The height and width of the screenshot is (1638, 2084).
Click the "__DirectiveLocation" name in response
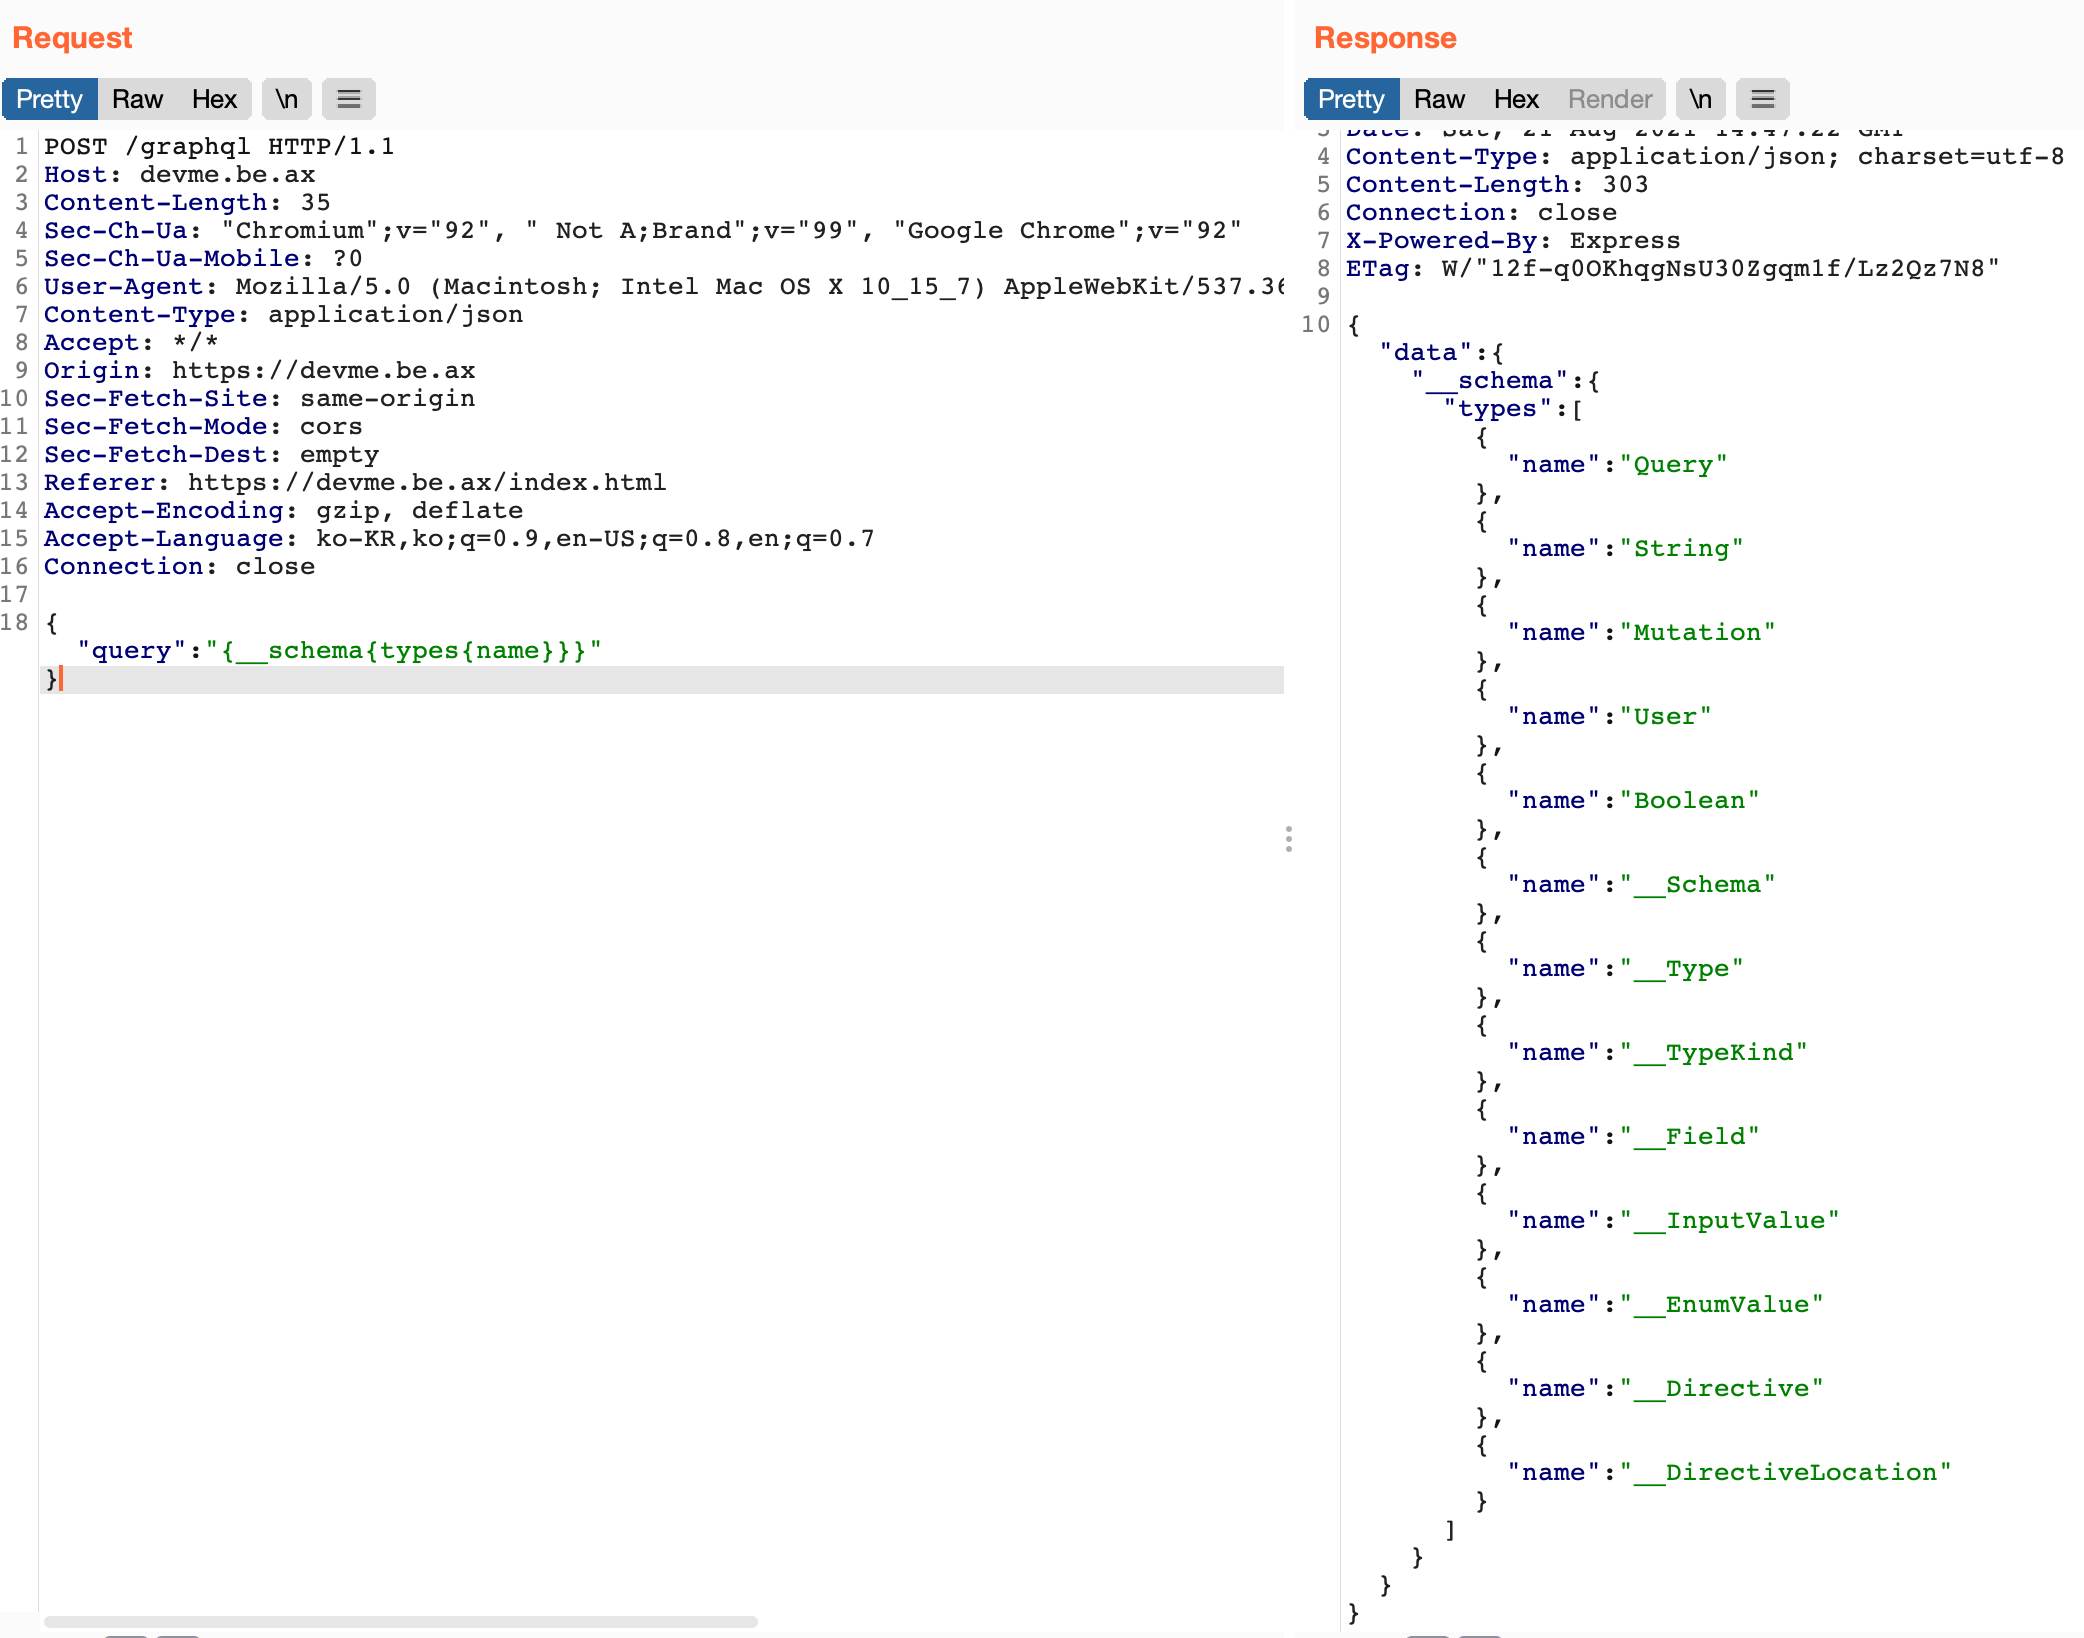(1785, 1472)
